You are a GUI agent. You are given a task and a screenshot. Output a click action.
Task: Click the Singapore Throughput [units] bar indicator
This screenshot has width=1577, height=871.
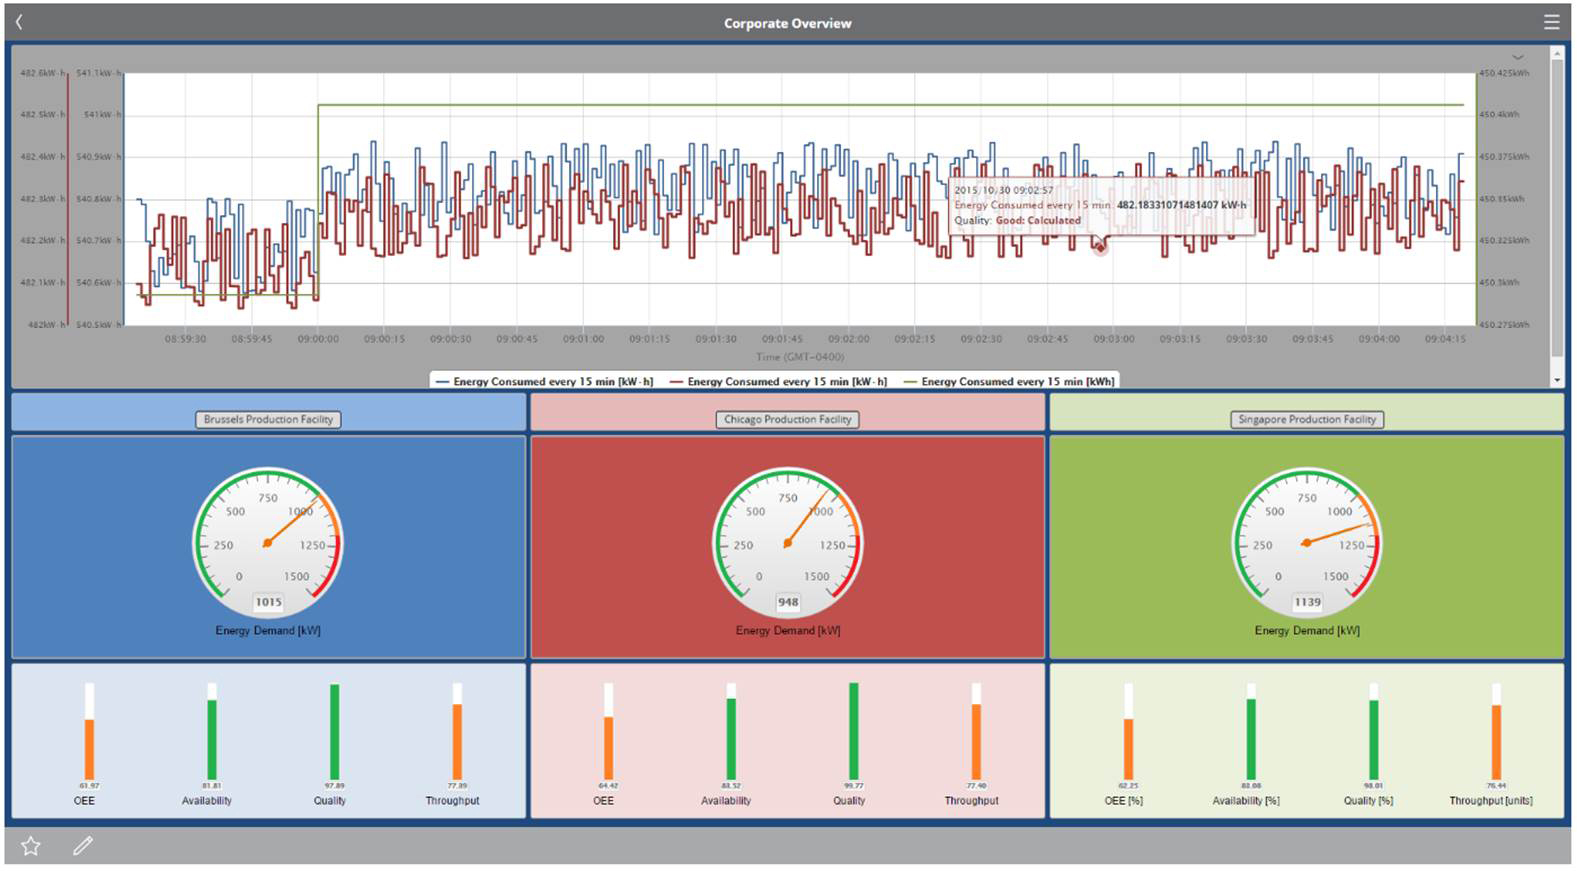[x=1496, y=732]
